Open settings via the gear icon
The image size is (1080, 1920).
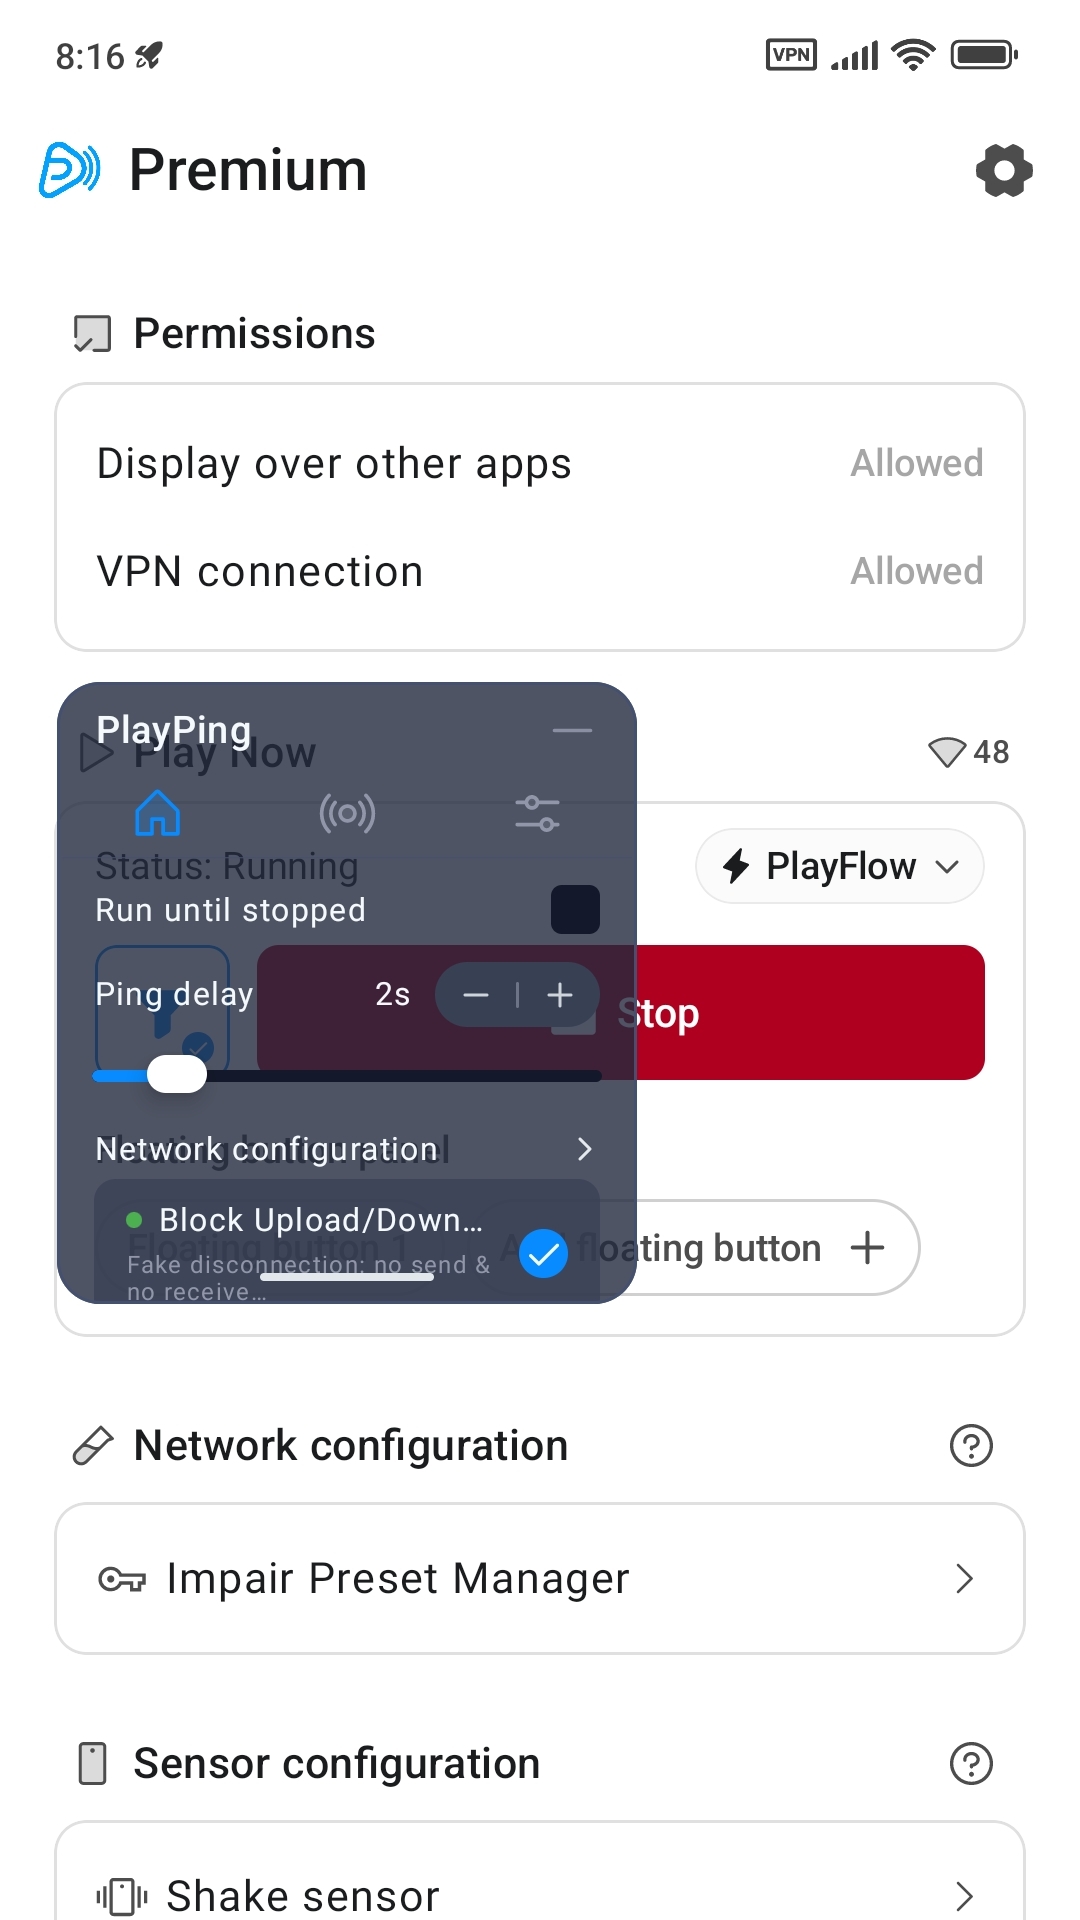pos(1004,170)
